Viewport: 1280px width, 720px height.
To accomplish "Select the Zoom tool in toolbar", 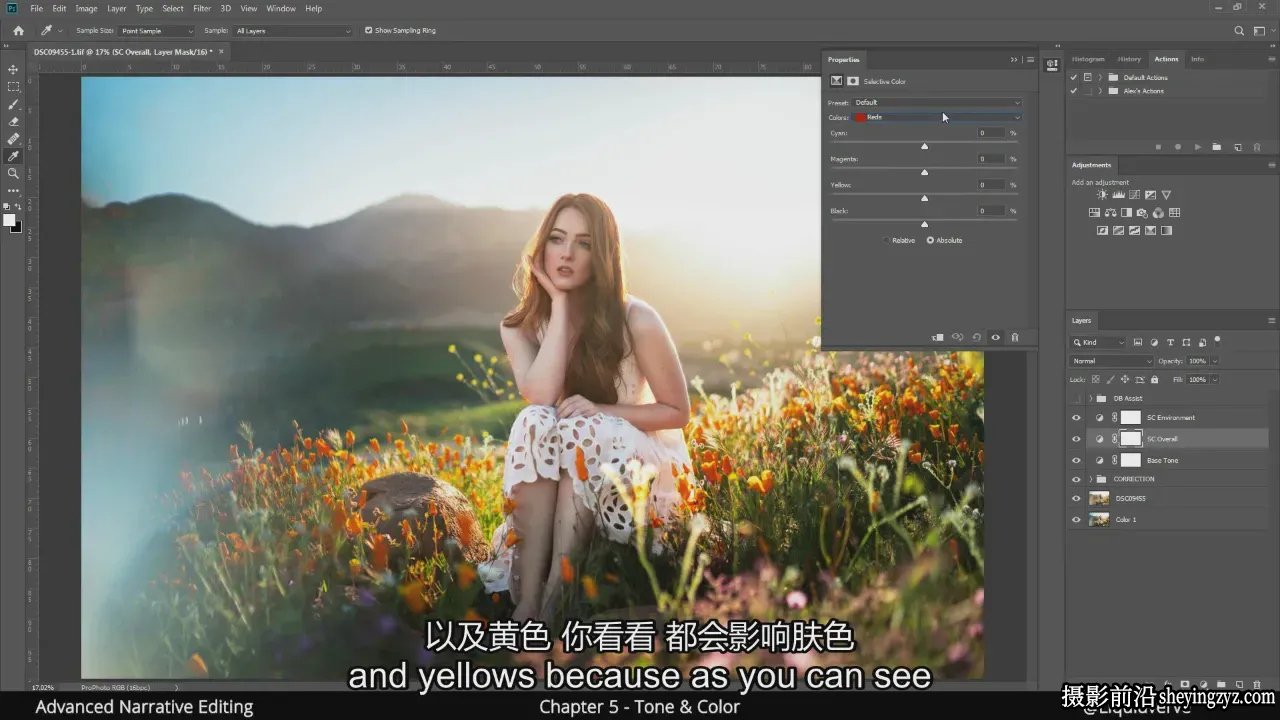I will tap(13, 173).
